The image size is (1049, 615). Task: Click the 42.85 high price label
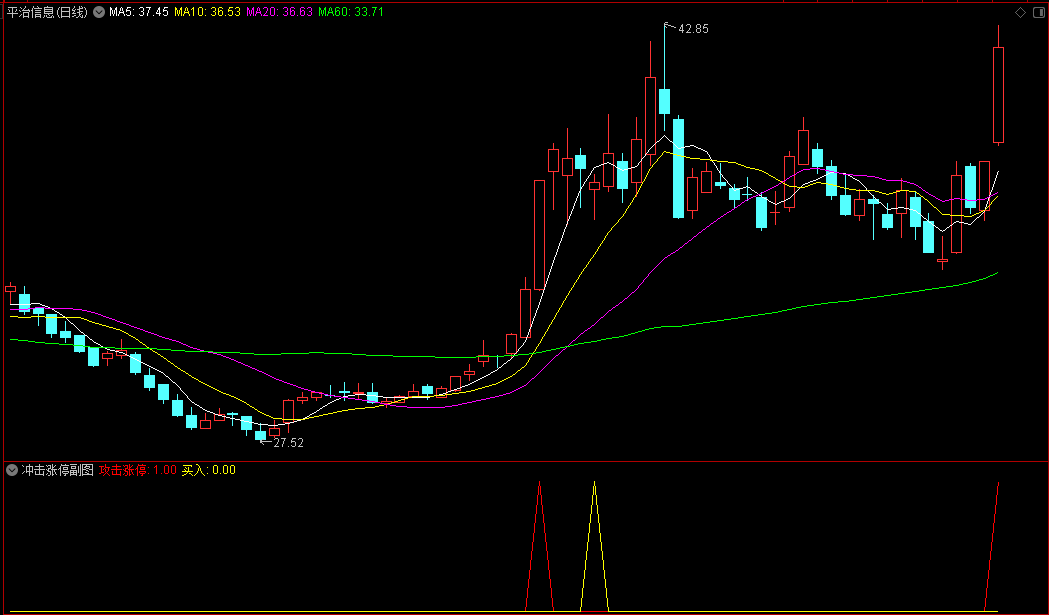pyautogui.click(x=693, y=29)
